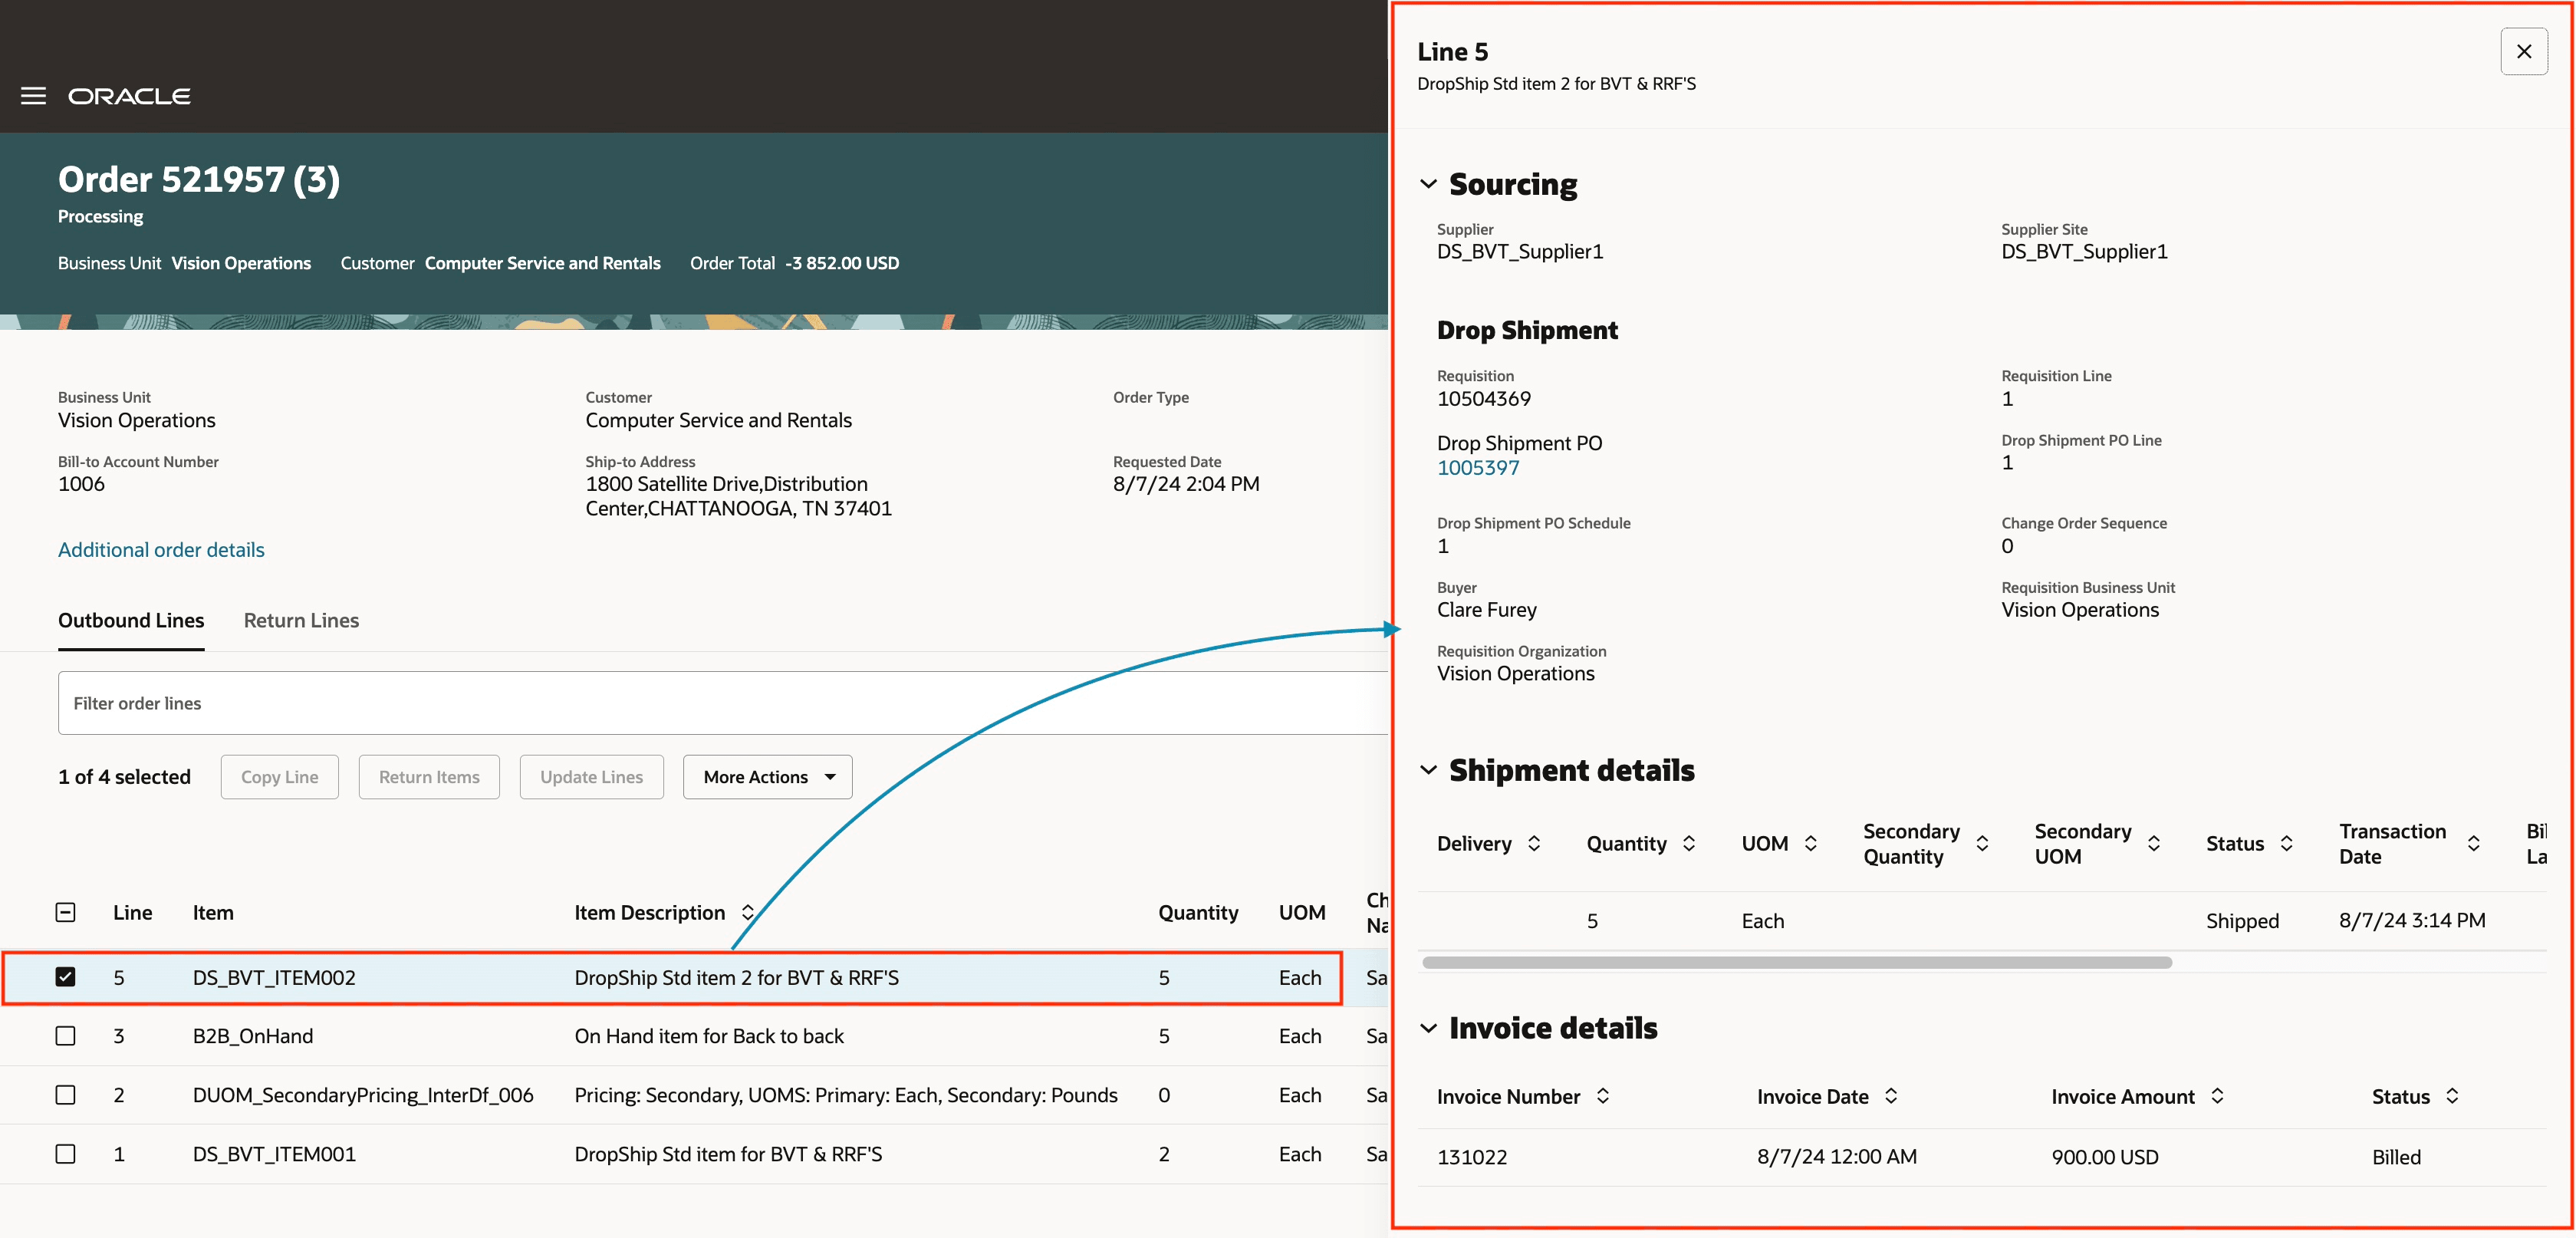This screenshot has height=1238, width=2576.
Task: Sort invoices by Invoice Date
Action: point(1890,1095)
